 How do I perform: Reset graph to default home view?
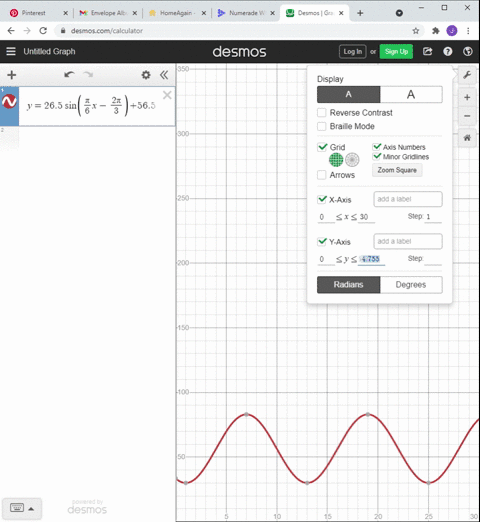(467, 138)
